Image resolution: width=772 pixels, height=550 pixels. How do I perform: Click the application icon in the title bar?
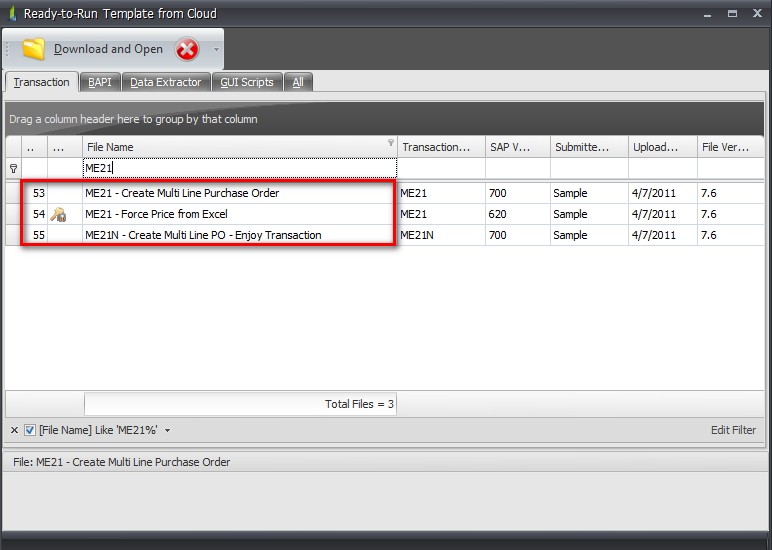tap(11, 14)
